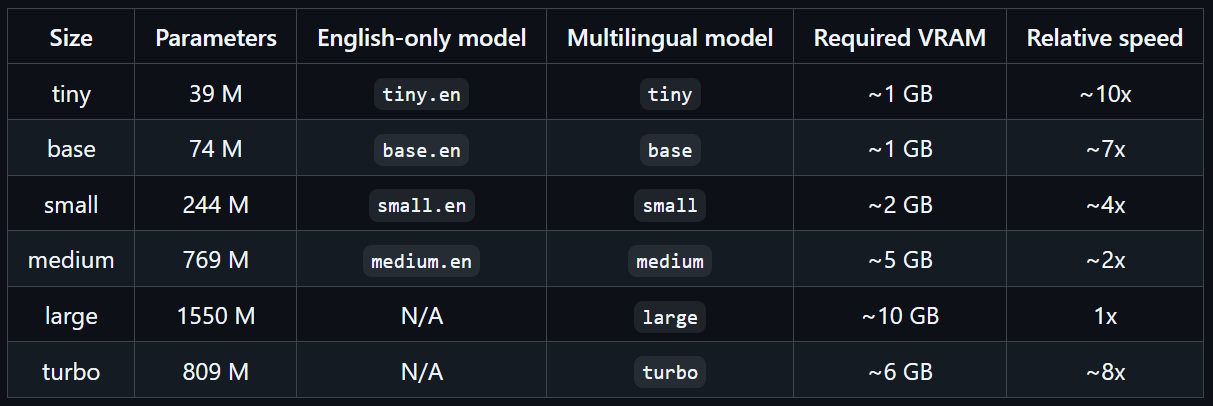Click the Required VRAM header
1213x406 pixels.
click(x=900, y=38)
